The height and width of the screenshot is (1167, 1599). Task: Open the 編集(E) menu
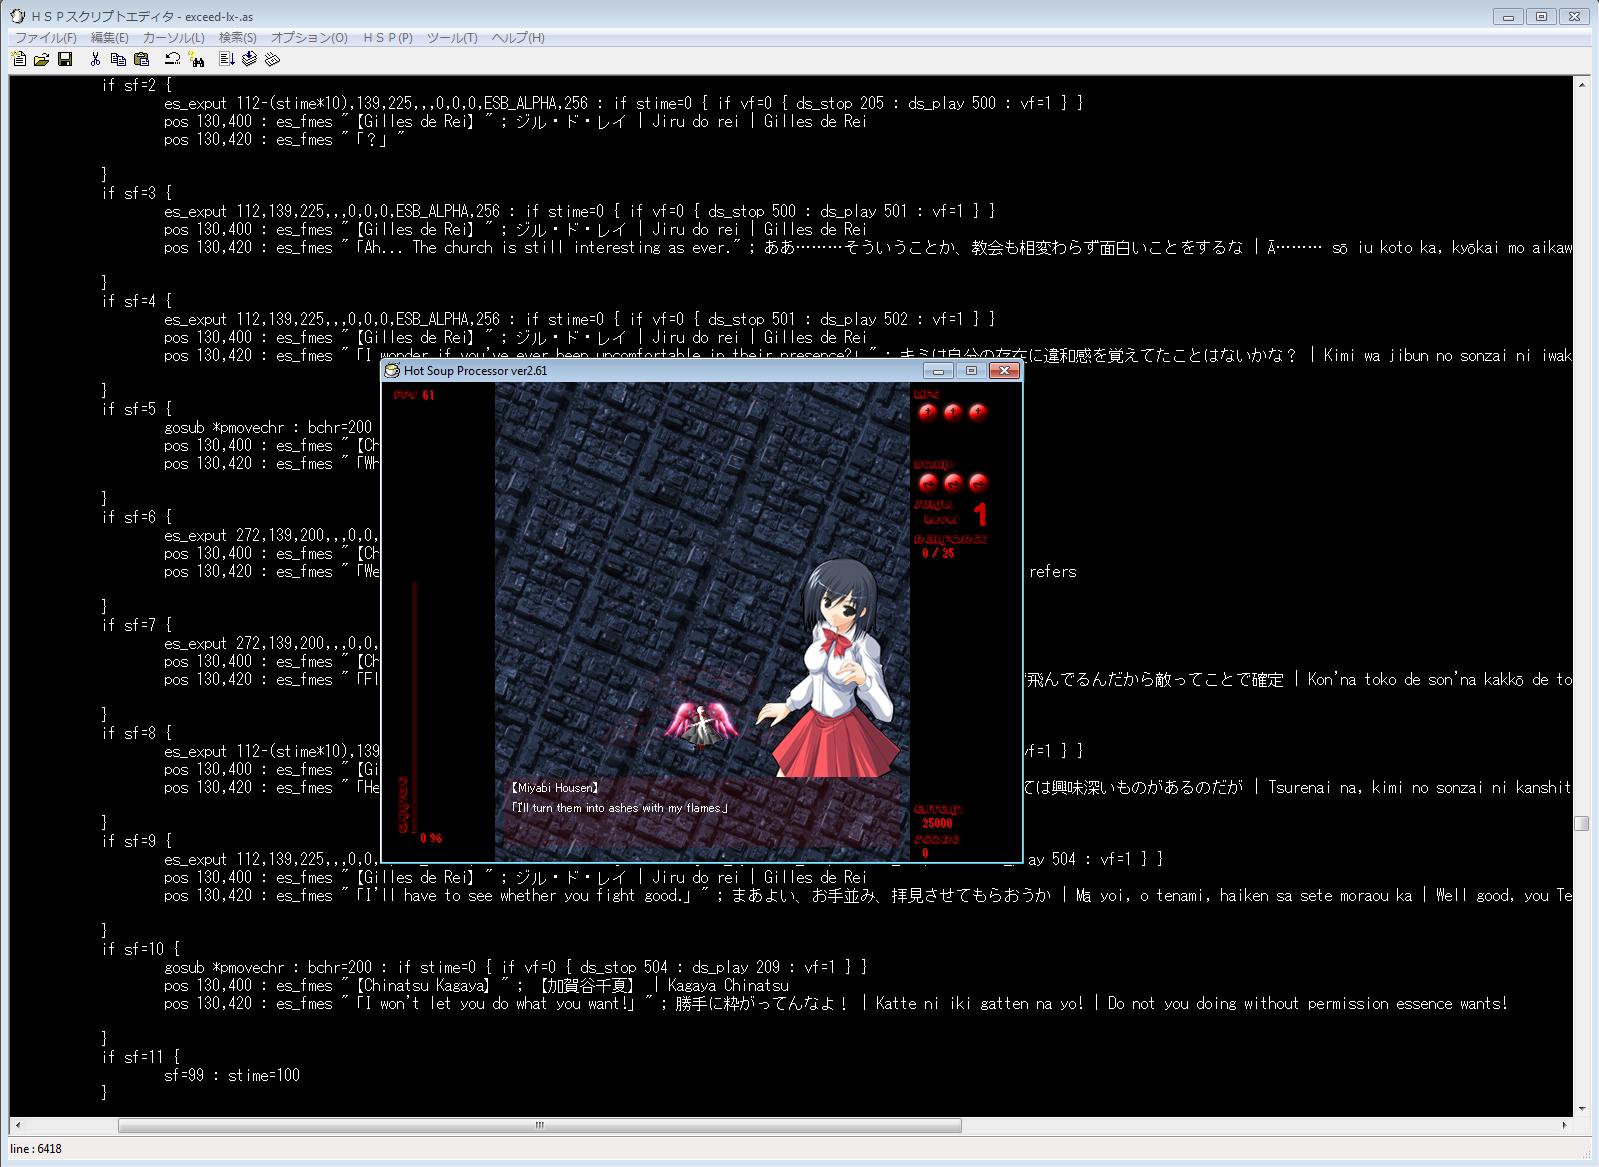click(110, 38)
